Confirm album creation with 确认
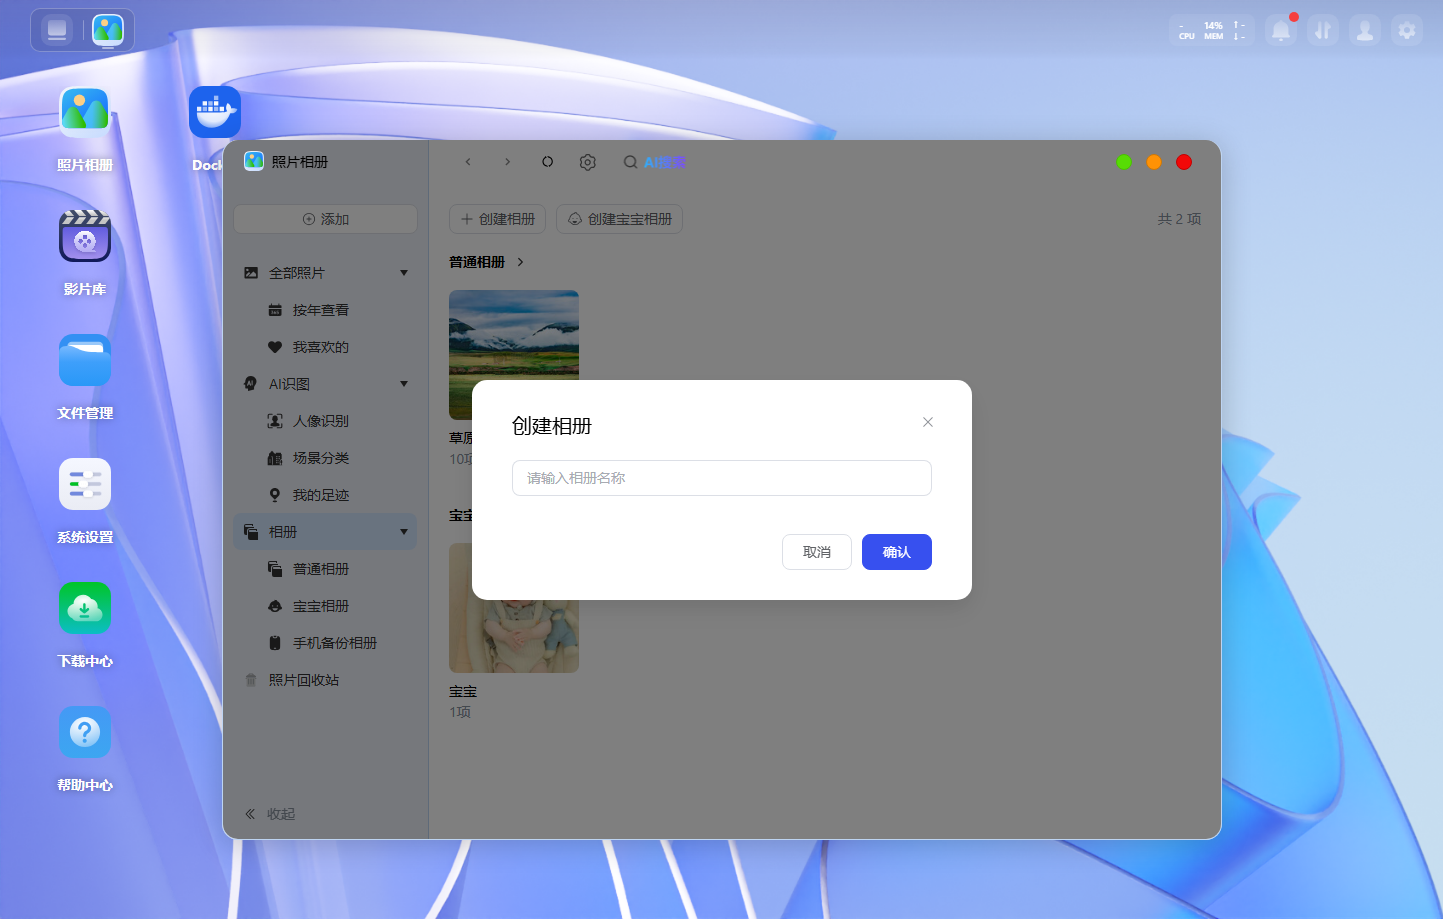The width and height of the screenshot is (1443, 919). coord(897,552)
